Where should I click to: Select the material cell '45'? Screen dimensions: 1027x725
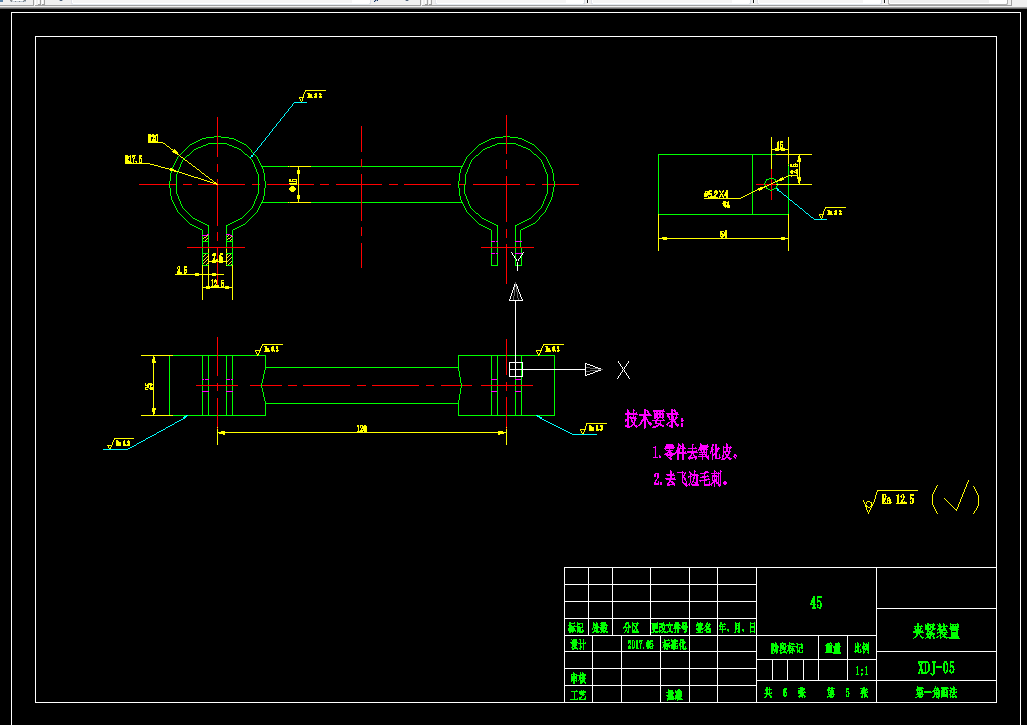[x=816, y=603]
